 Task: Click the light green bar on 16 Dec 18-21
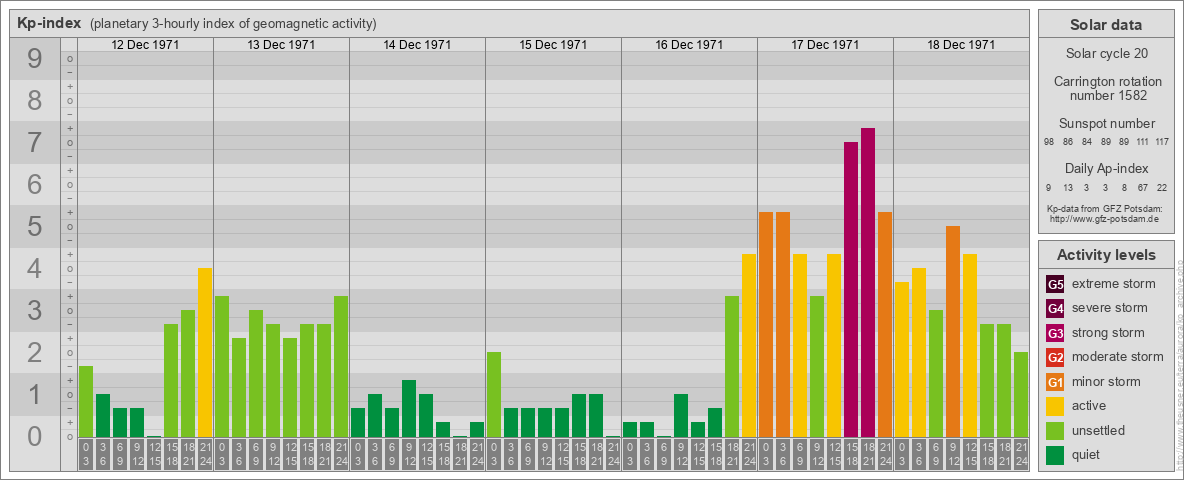click(732, 367)
